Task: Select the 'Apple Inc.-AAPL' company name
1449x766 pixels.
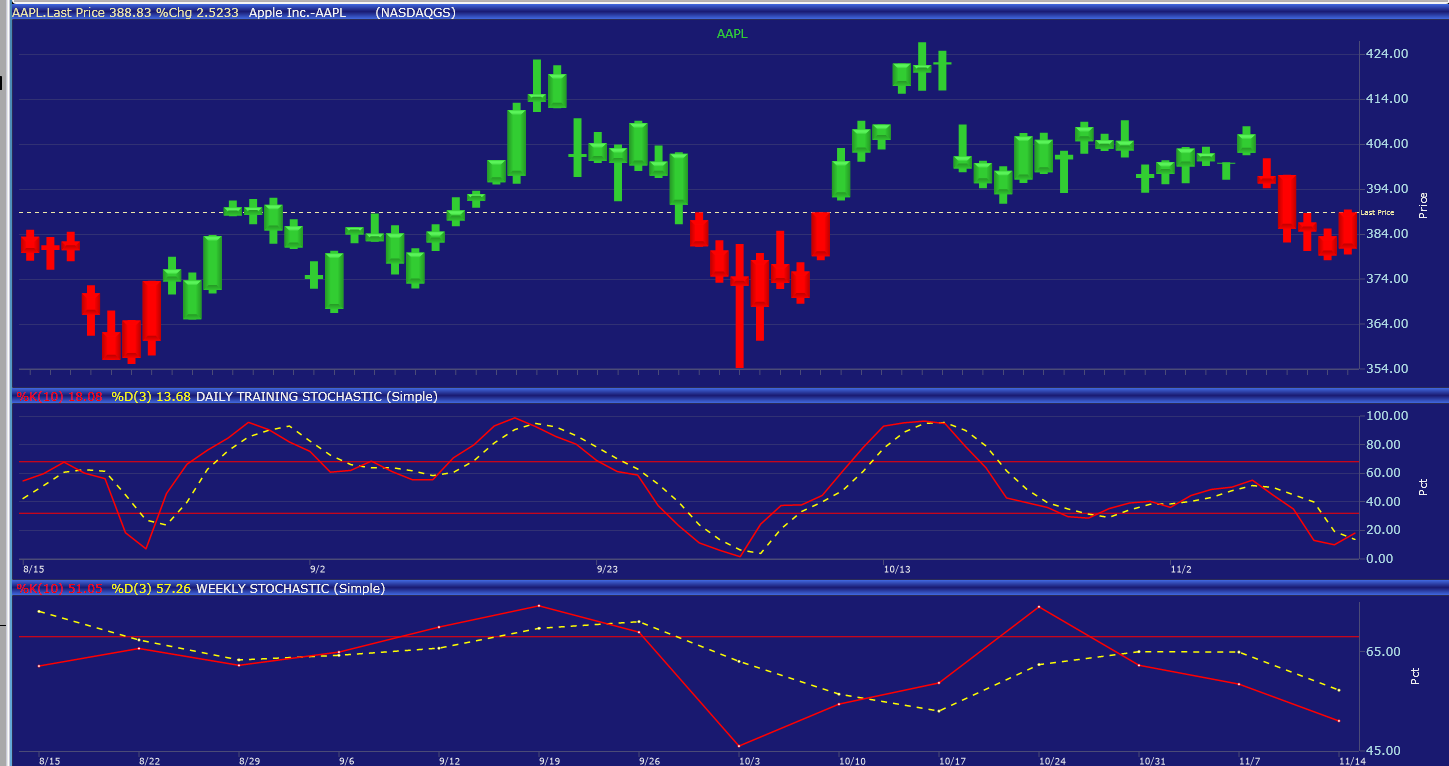Action: click(298, 12)
